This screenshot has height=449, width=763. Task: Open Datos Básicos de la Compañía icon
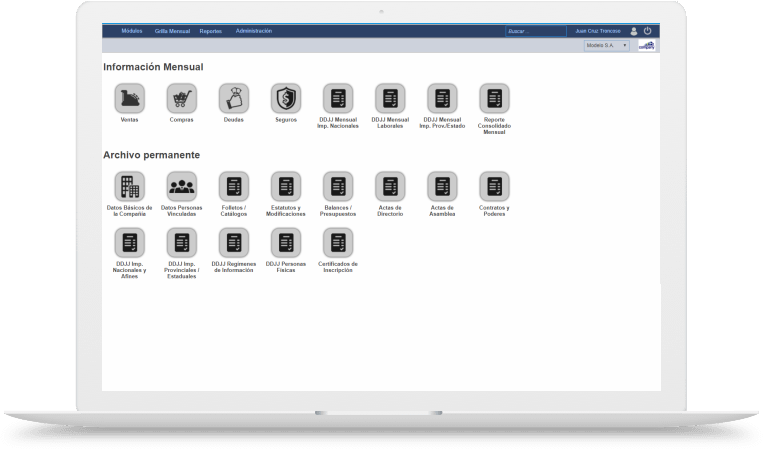tap(129, 186)
